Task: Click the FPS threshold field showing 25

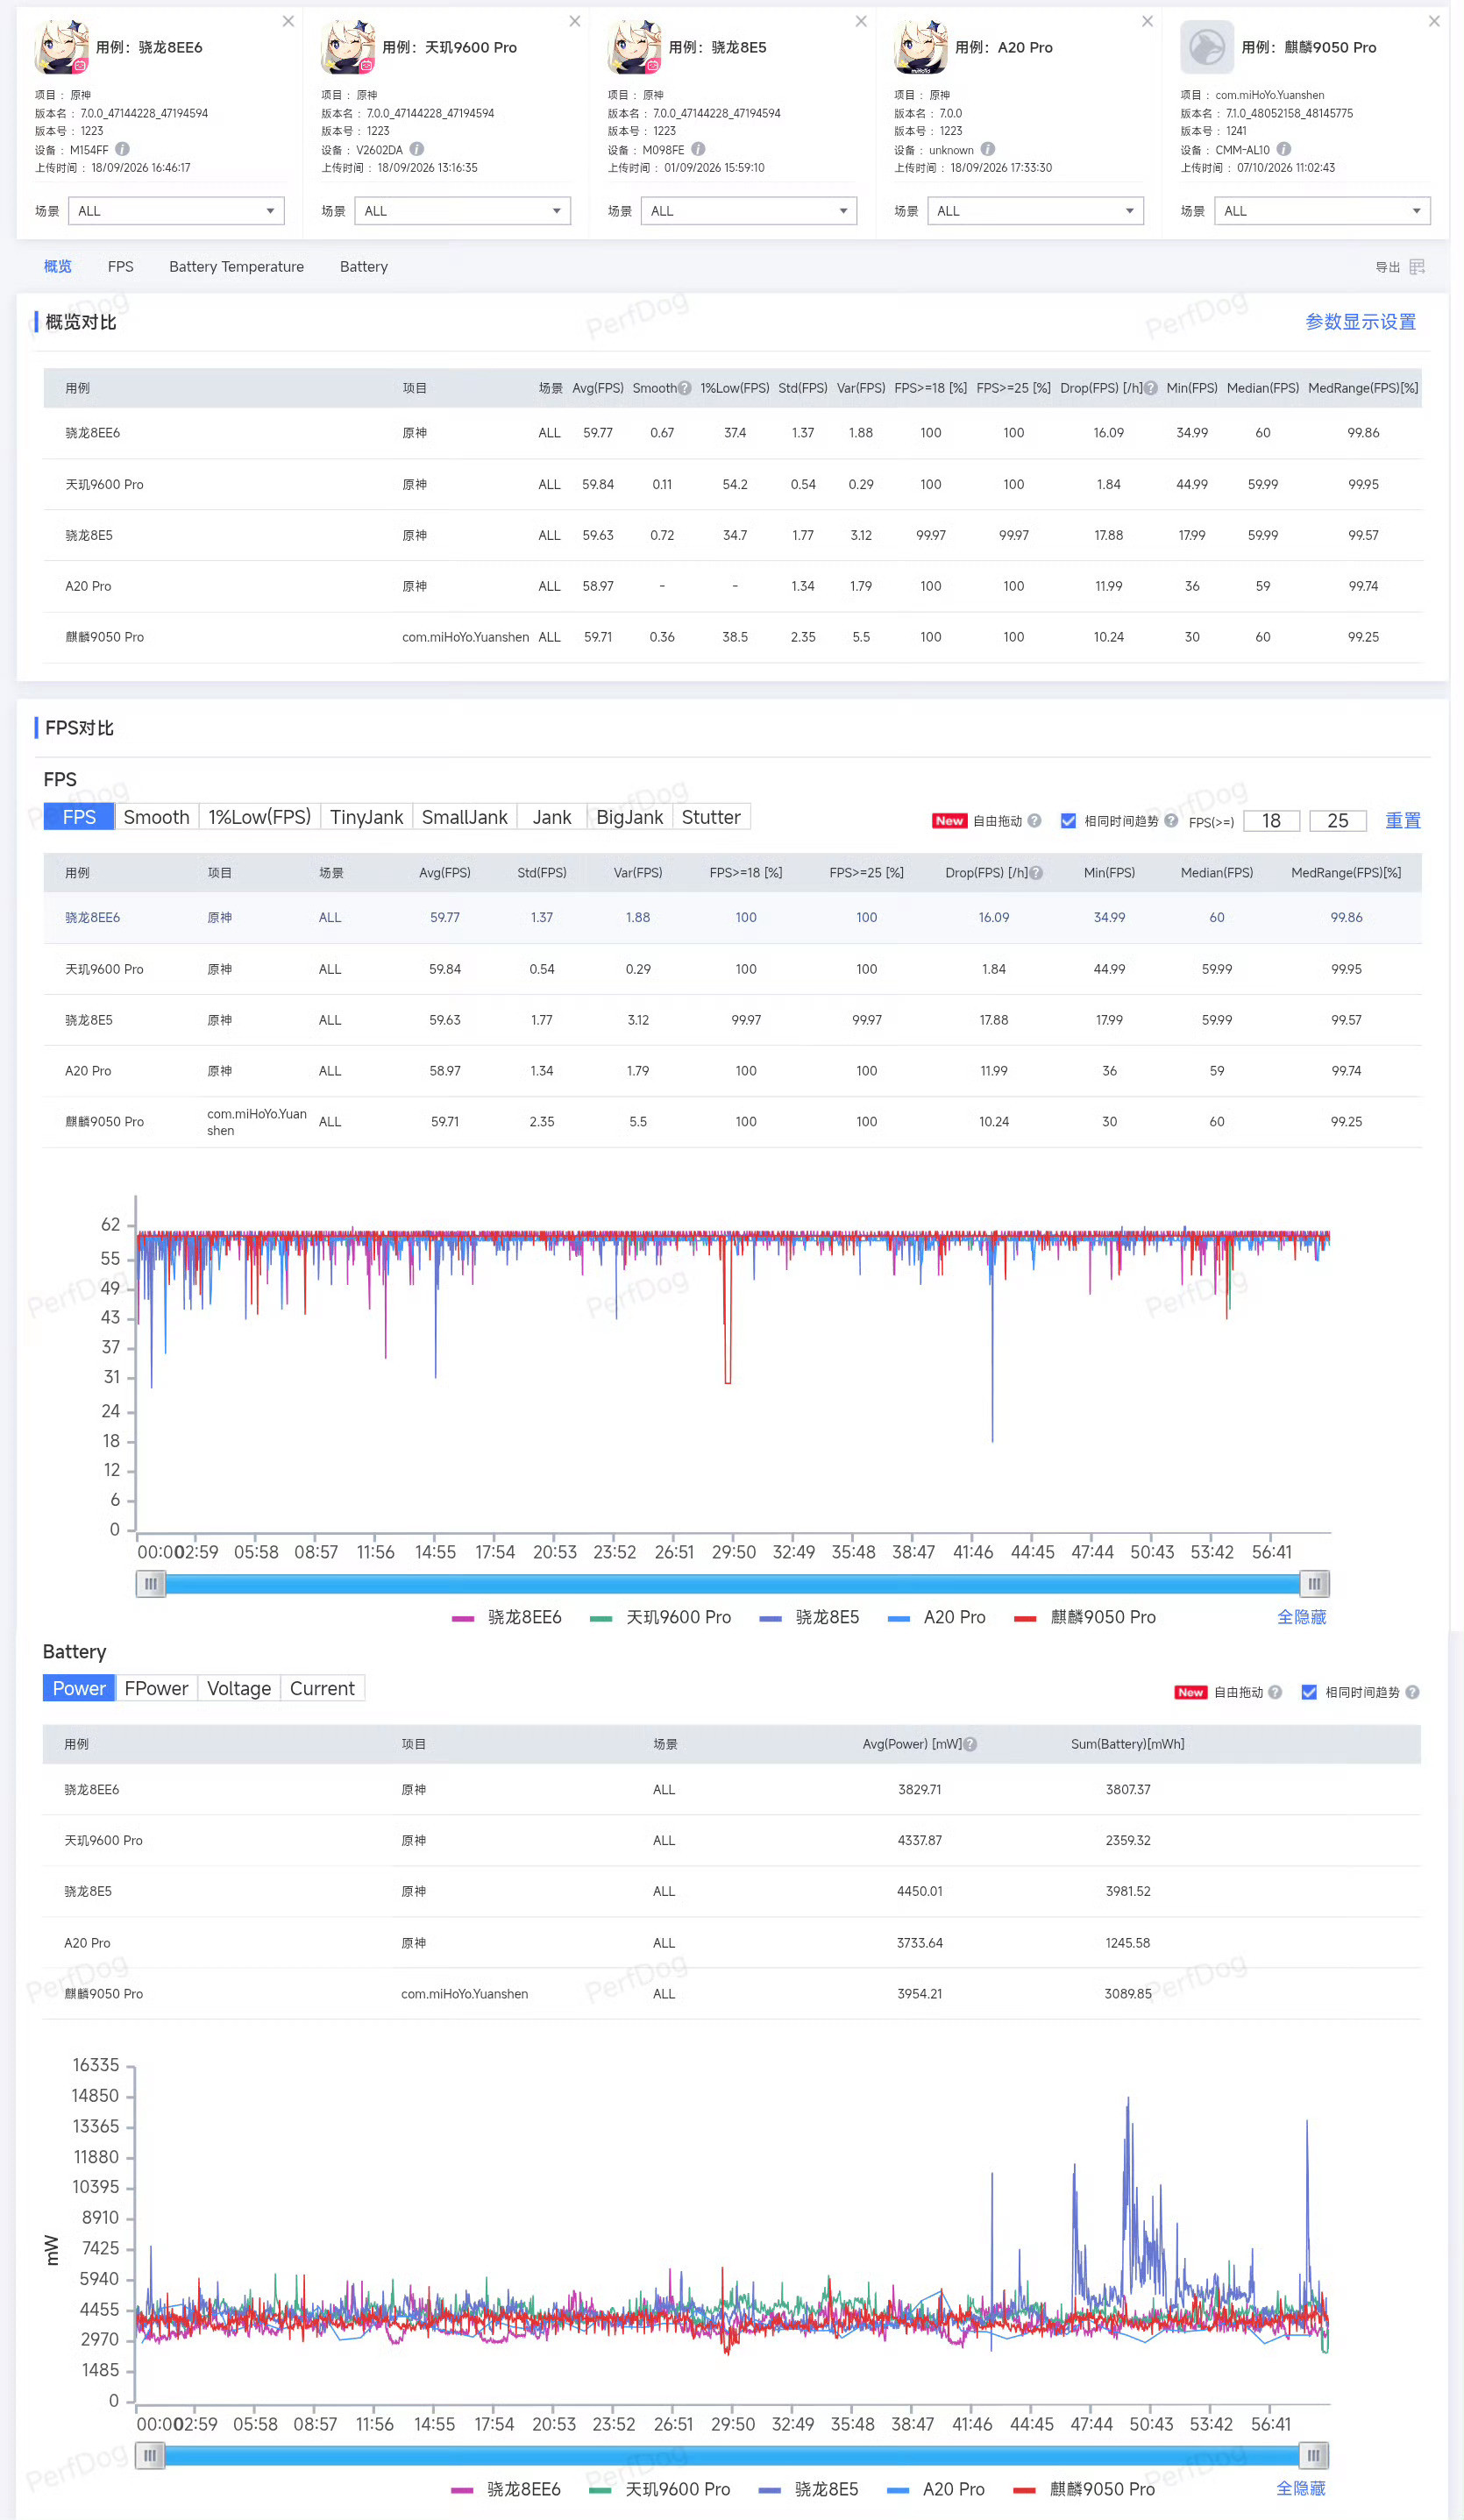Action: (x=1338, y=821)
